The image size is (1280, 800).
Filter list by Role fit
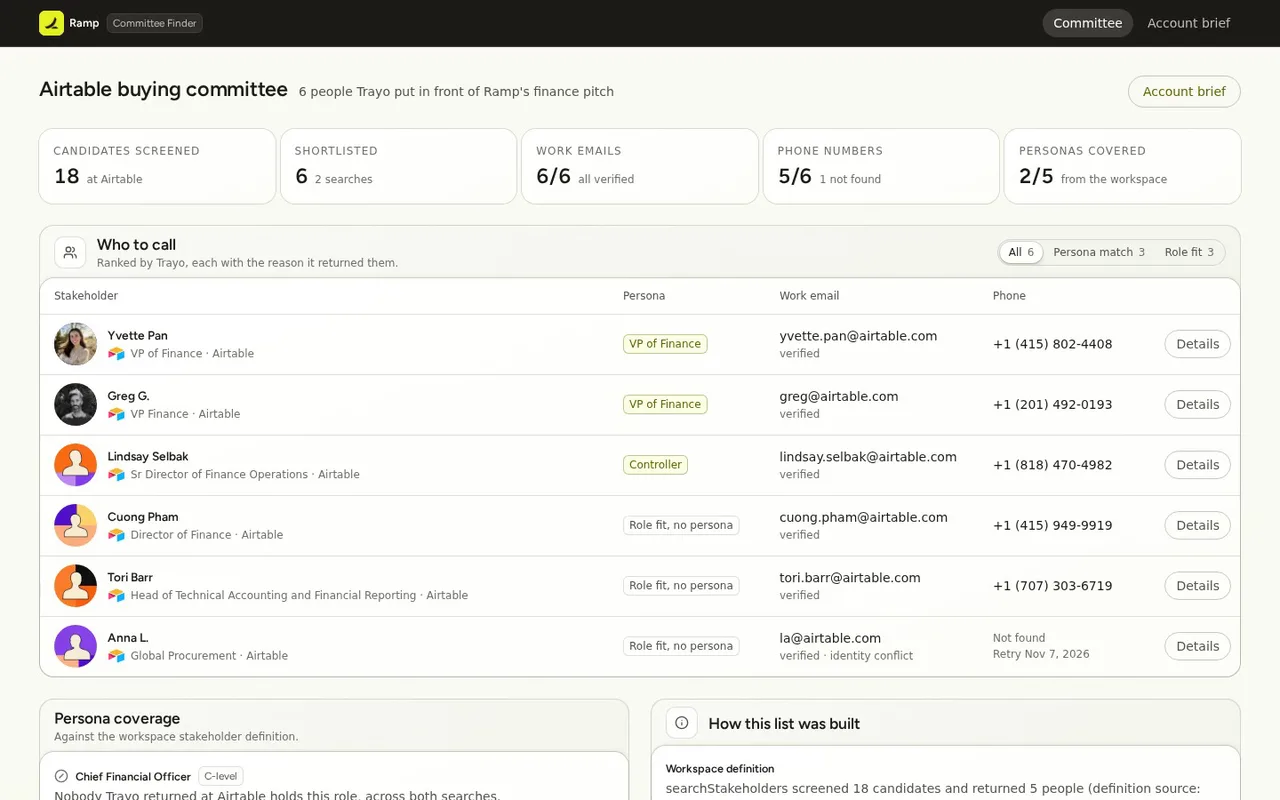pyautogui.click(x=1189, y=252)
